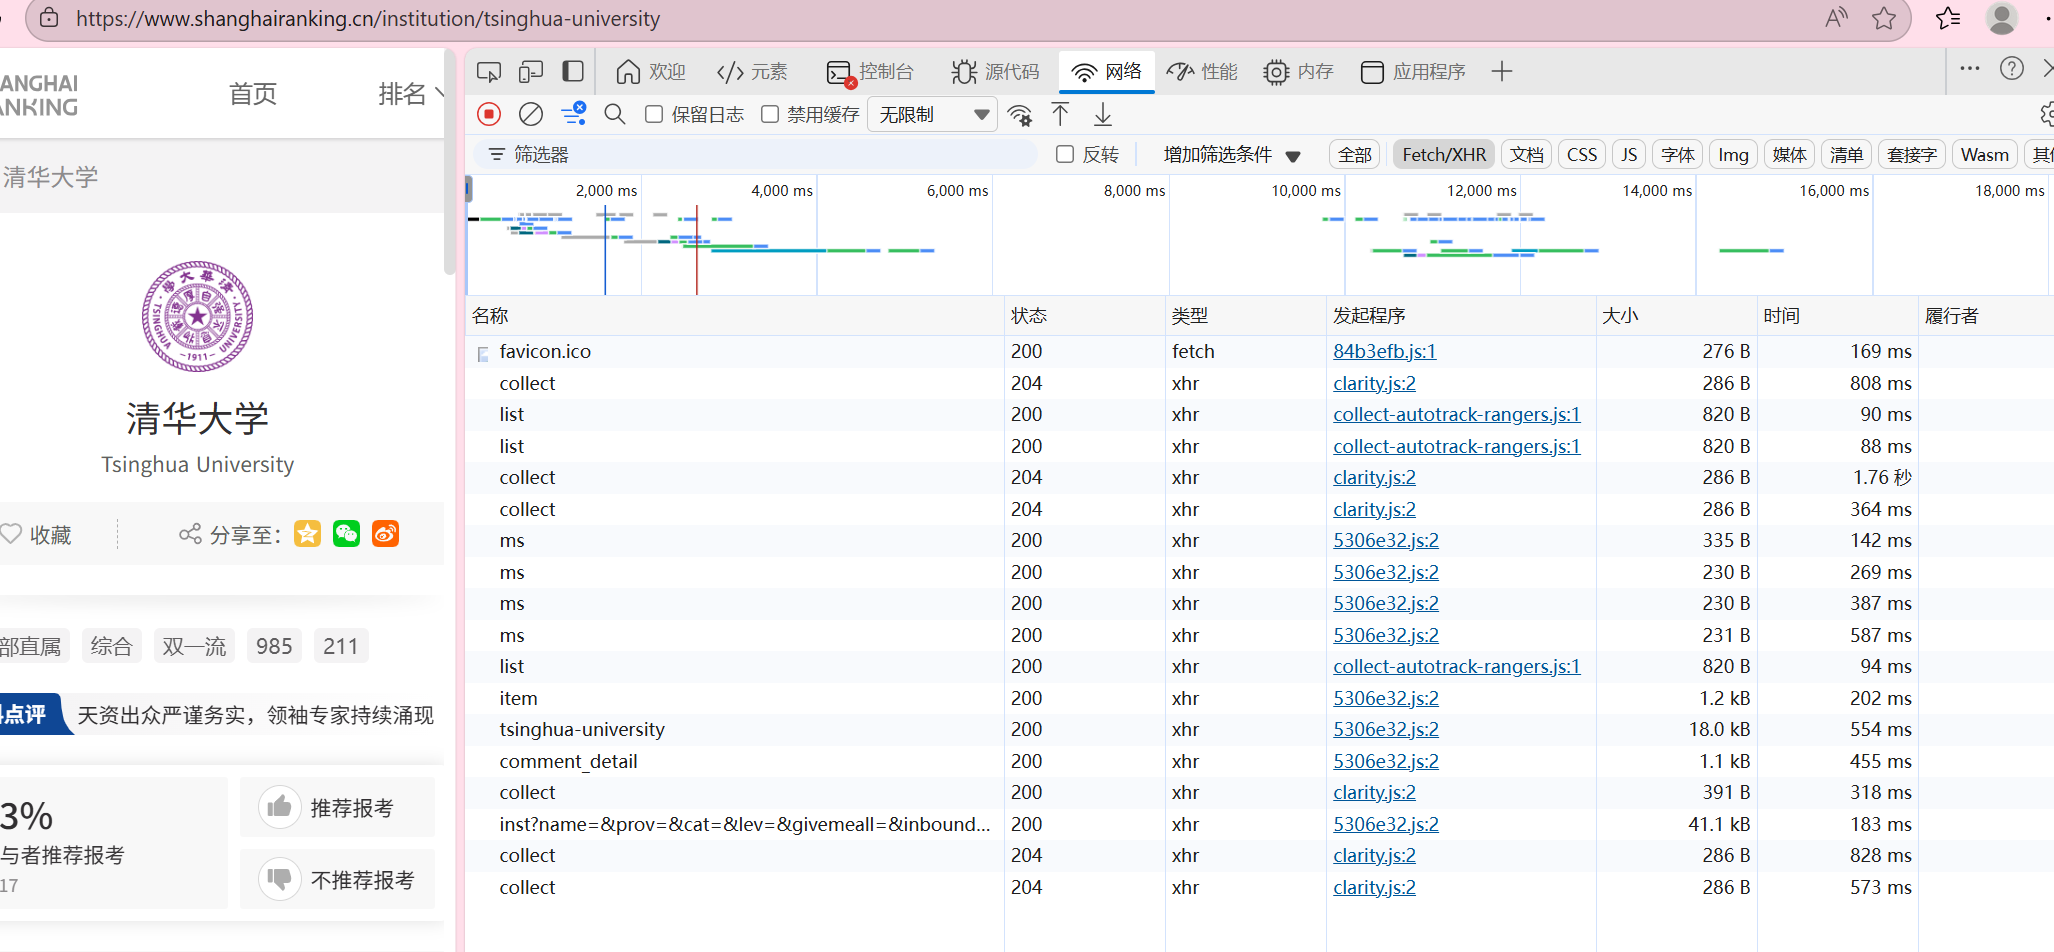Open the 应用程序 tab
The height and width of the screenshot is (952, 2054).
(x=1413, y=72)
